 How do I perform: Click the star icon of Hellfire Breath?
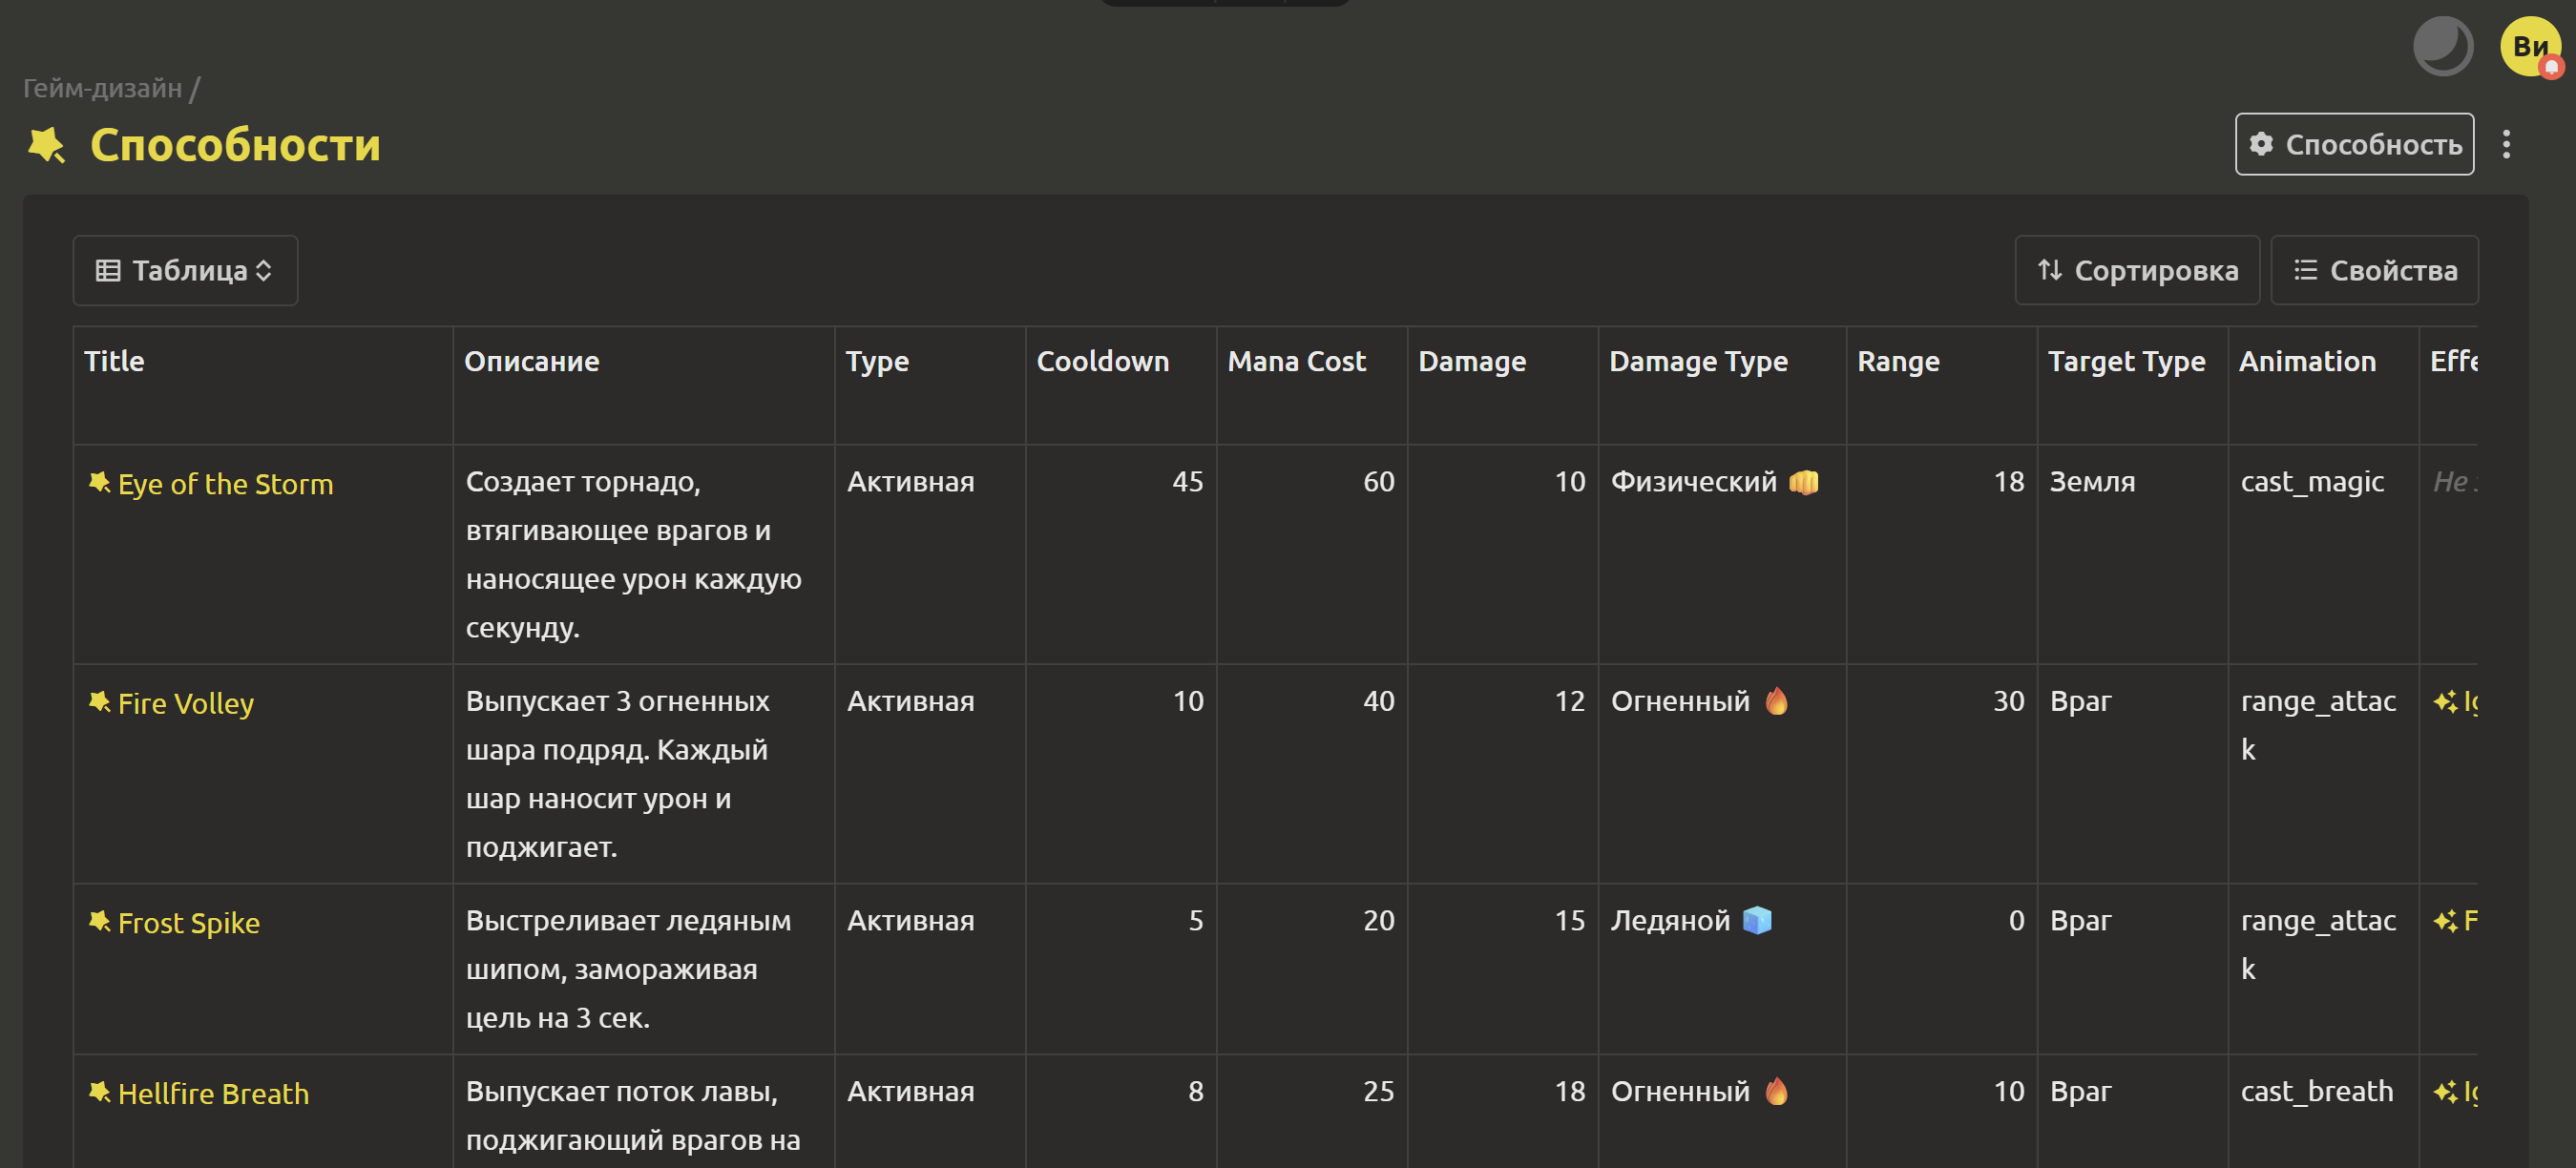pos(99,1091)
